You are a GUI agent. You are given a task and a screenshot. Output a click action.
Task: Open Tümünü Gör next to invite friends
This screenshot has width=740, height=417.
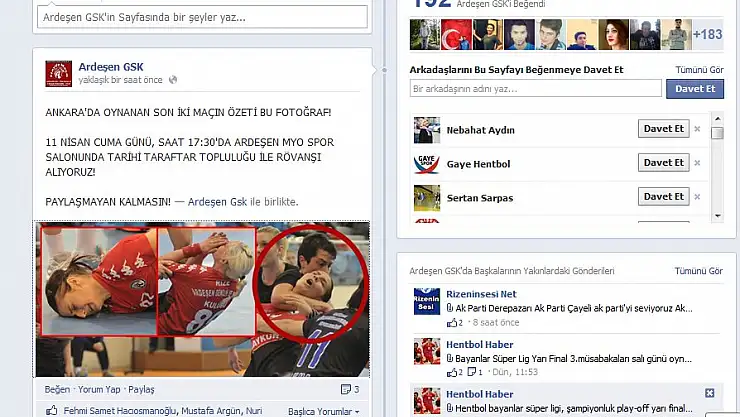tap(699, 70)
